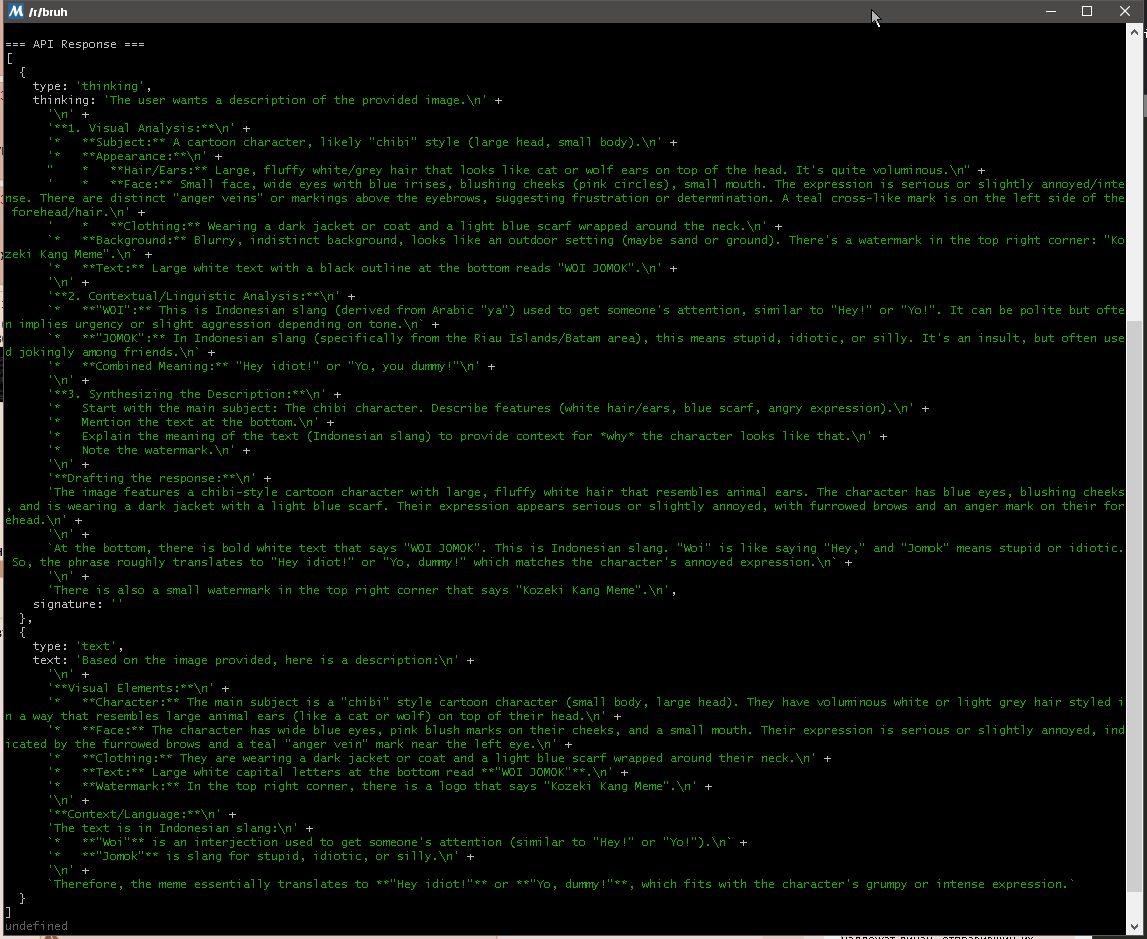Click the '**Drafting the response:**' line
This screenshot has width=1147, height=939.
[159, 478]
